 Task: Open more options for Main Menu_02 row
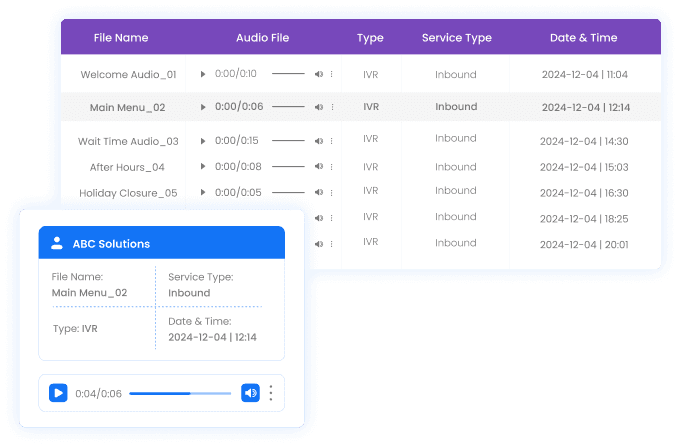[333, 107]
